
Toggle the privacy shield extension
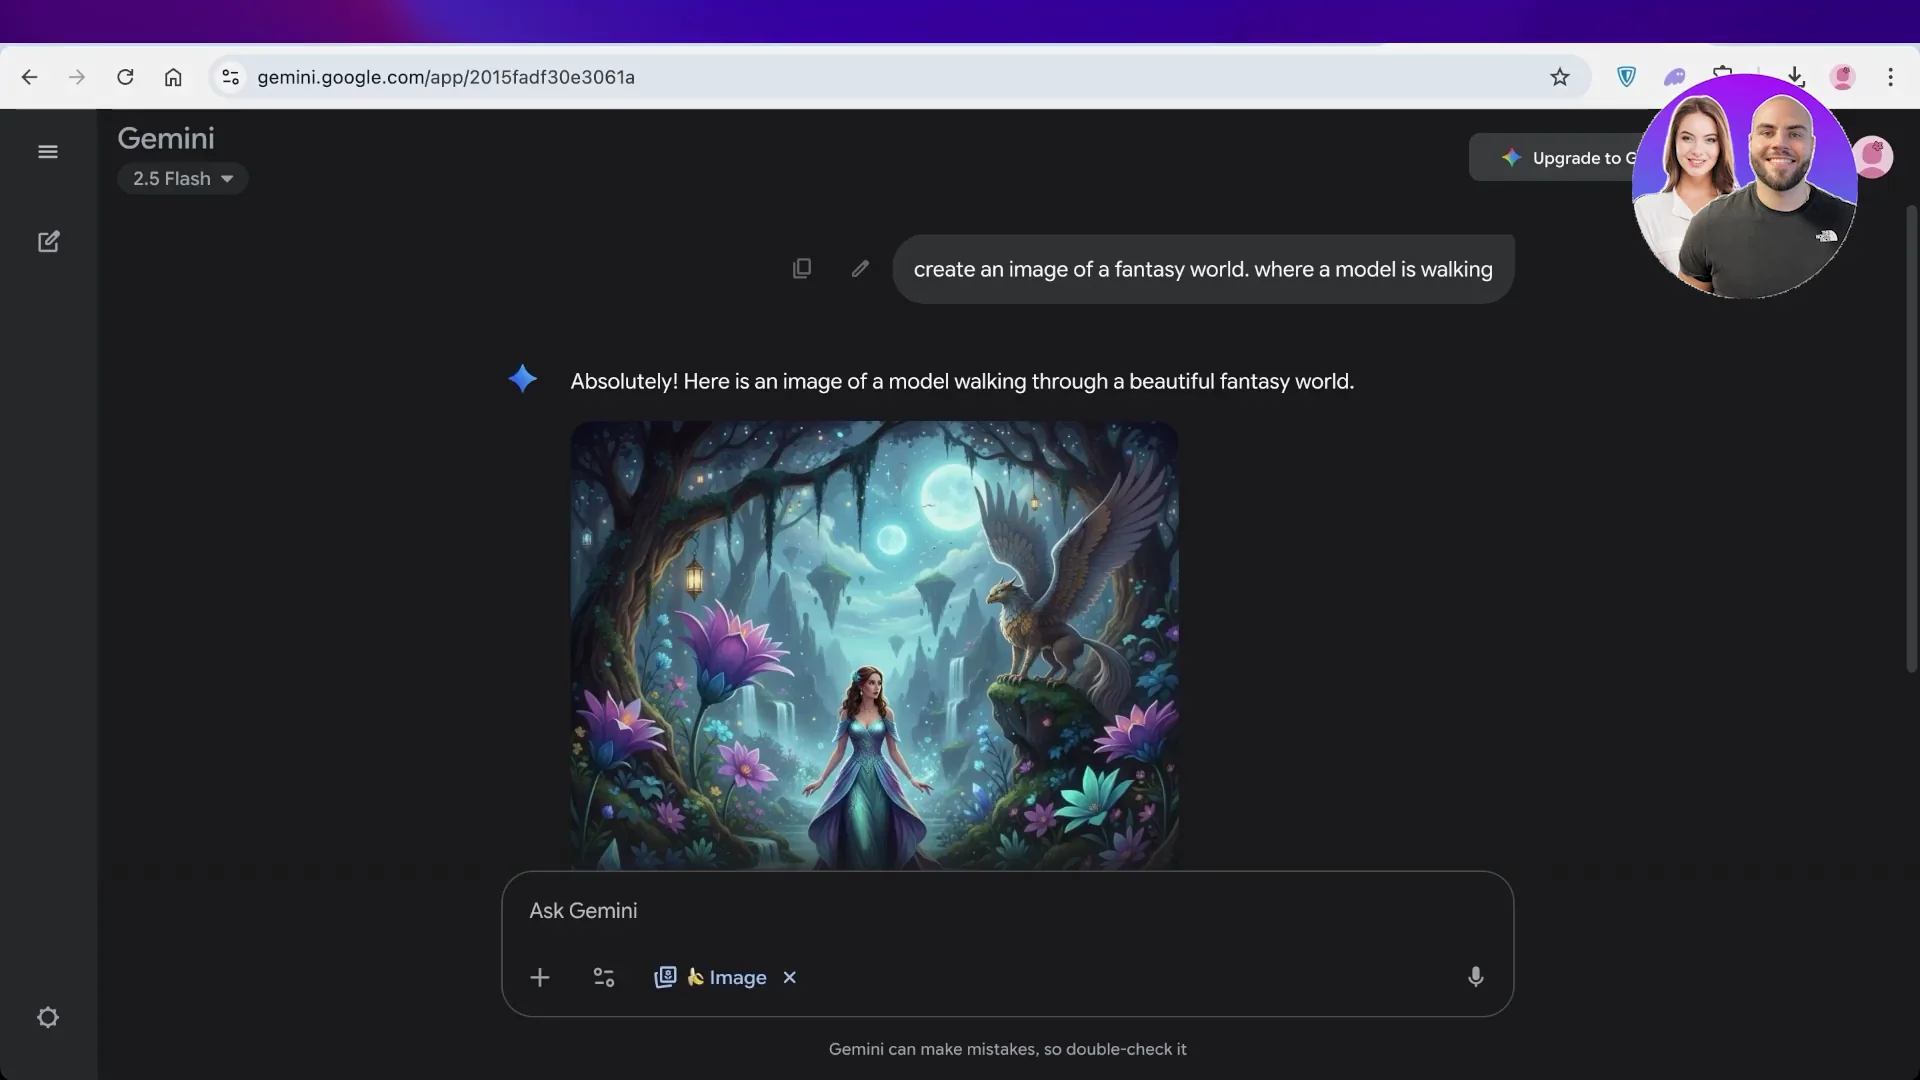click(1626, 77)
